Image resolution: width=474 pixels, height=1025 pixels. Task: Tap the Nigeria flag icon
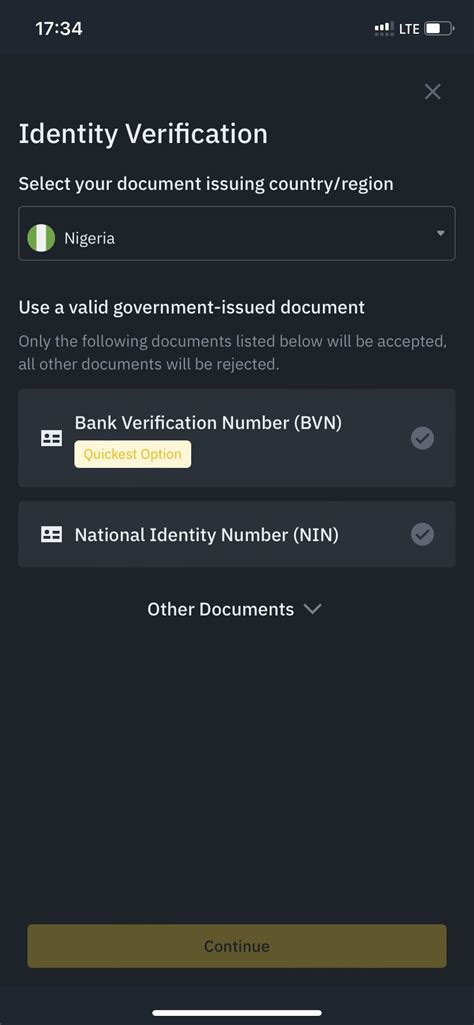click(41, 238)
